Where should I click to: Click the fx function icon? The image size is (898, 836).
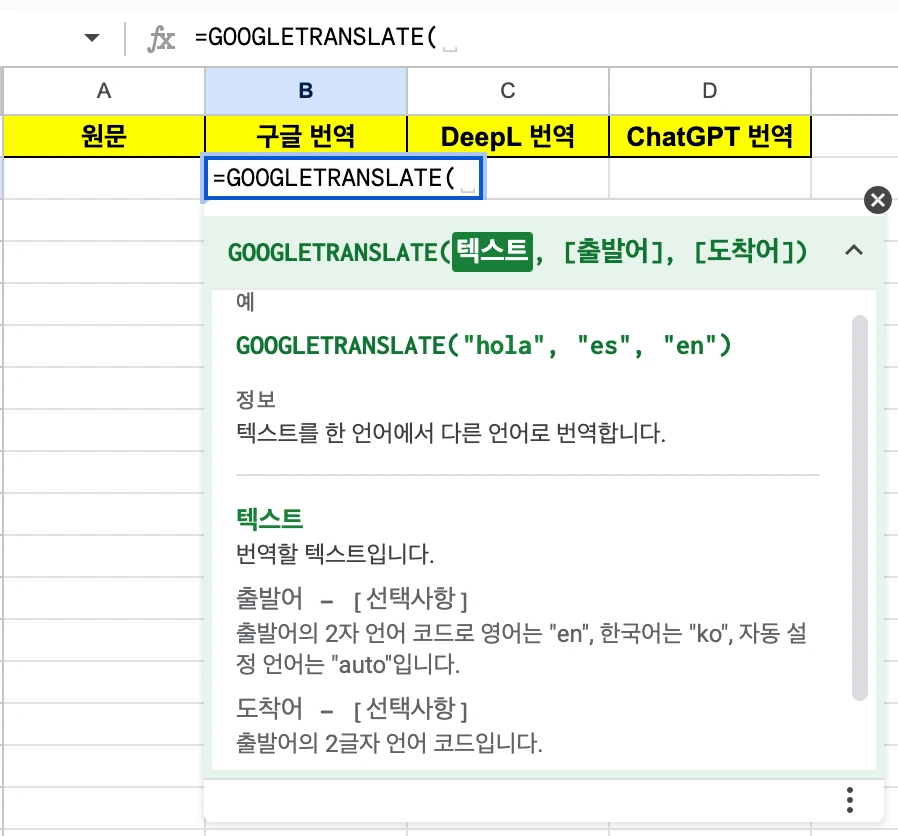point(161,38)
